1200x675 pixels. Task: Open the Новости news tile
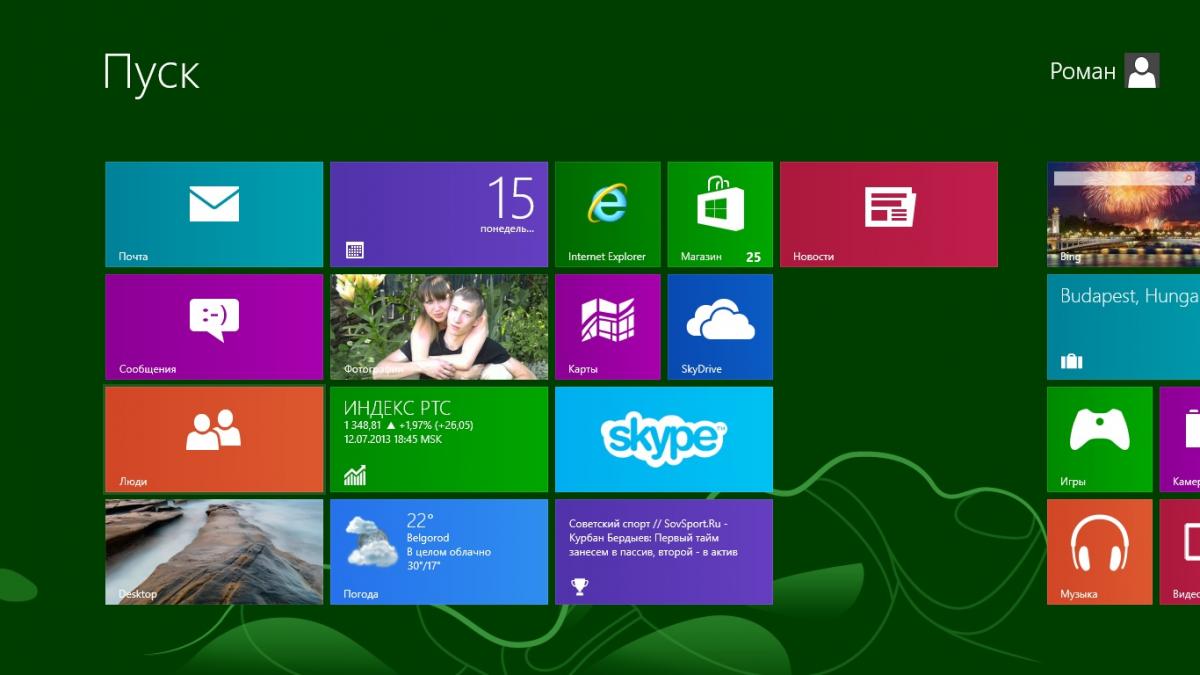[x=889, y=214]
